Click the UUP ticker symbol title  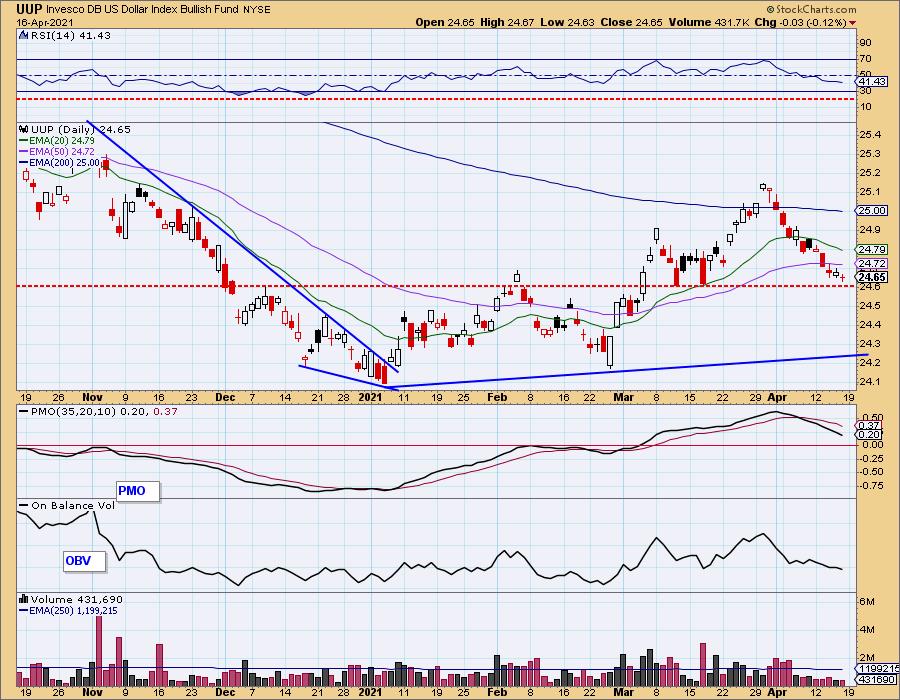click(x=29, y=9)
